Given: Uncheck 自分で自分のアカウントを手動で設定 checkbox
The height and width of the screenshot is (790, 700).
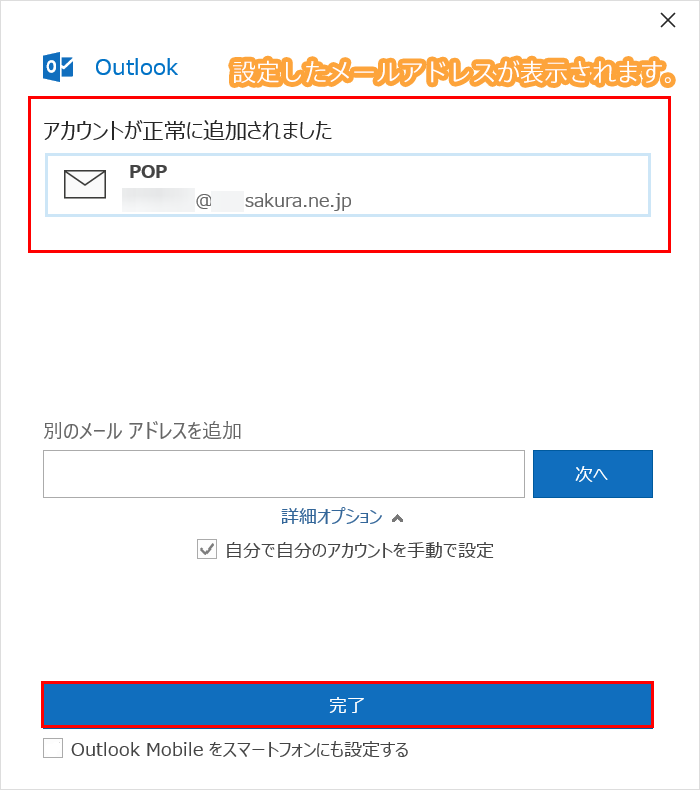Looking at the screenshot, I should 207,549.
